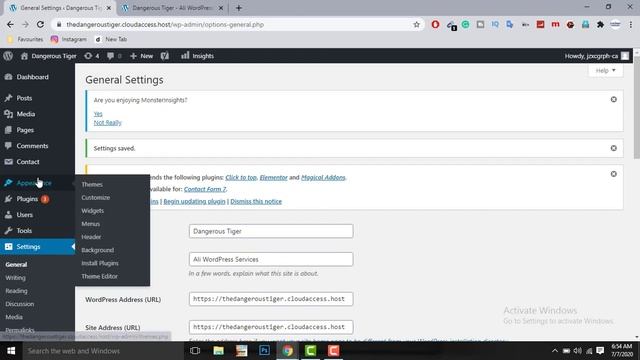This screenshot has height=360, width=640.
Task: Select Background from Appearance flyout
Action: tap(98, 250)
